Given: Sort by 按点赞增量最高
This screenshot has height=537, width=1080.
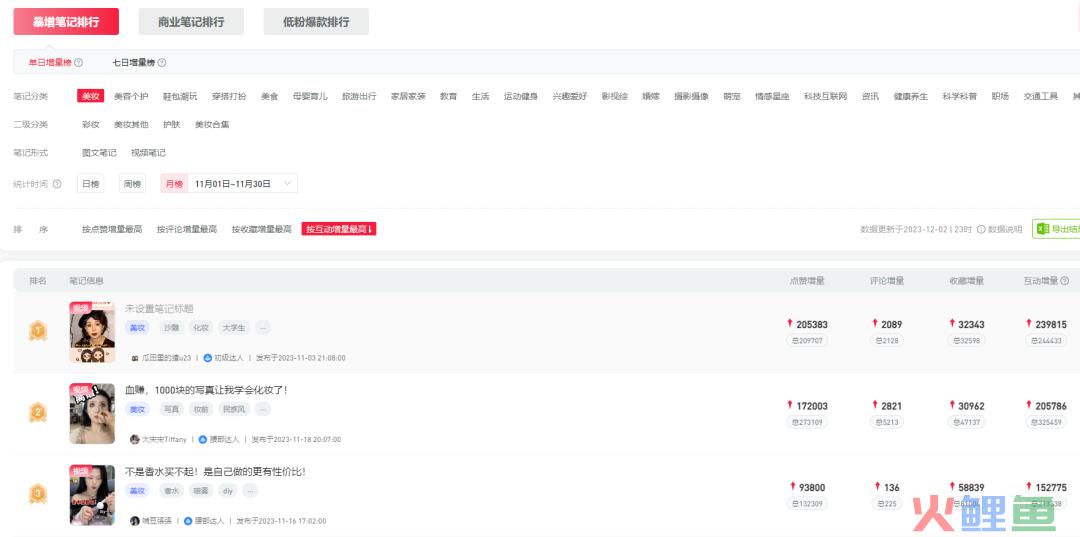Looking at the screenshot, I should click(112, 230).
